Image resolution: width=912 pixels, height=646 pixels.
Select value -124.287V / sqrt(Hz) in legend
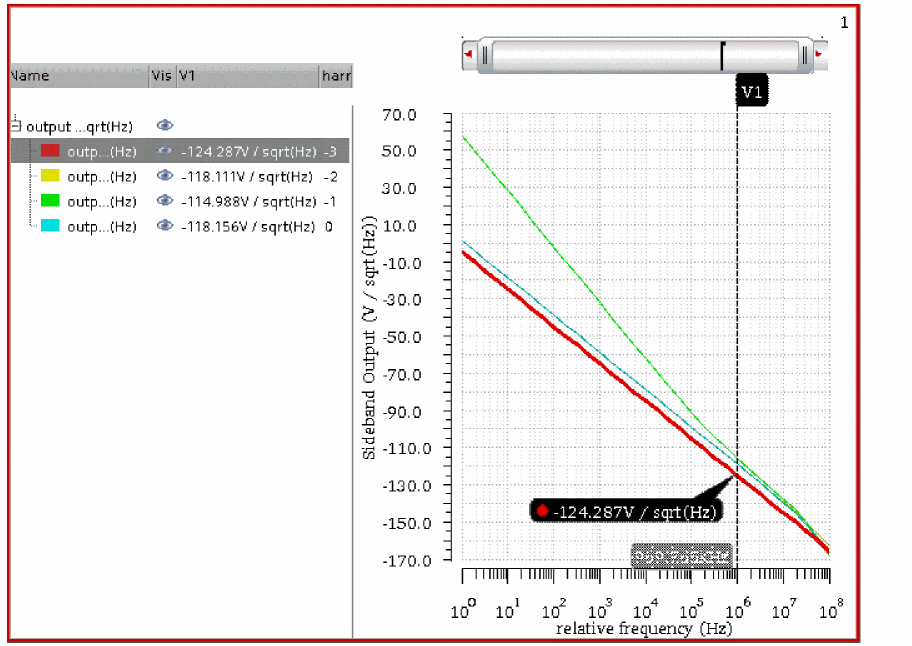point(249,152)
